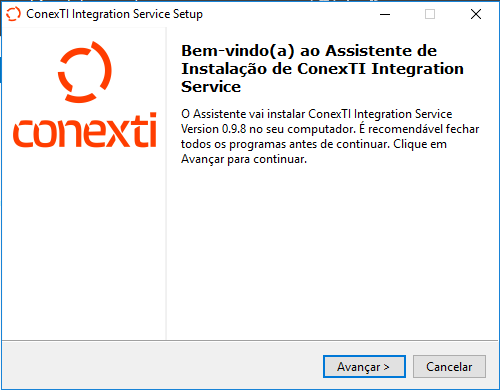Click the 'ConexTI Integration Service Setup' window title

point(114,14)
